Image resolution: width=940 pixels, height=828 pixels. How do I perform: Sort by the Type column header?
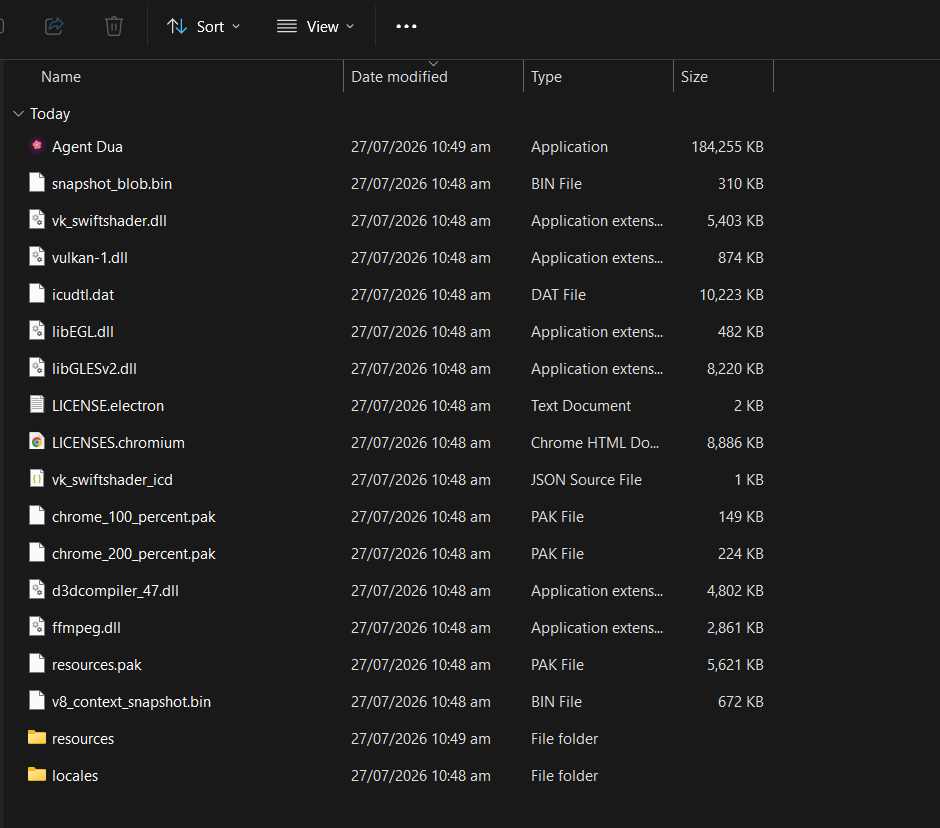pos(546,77)
